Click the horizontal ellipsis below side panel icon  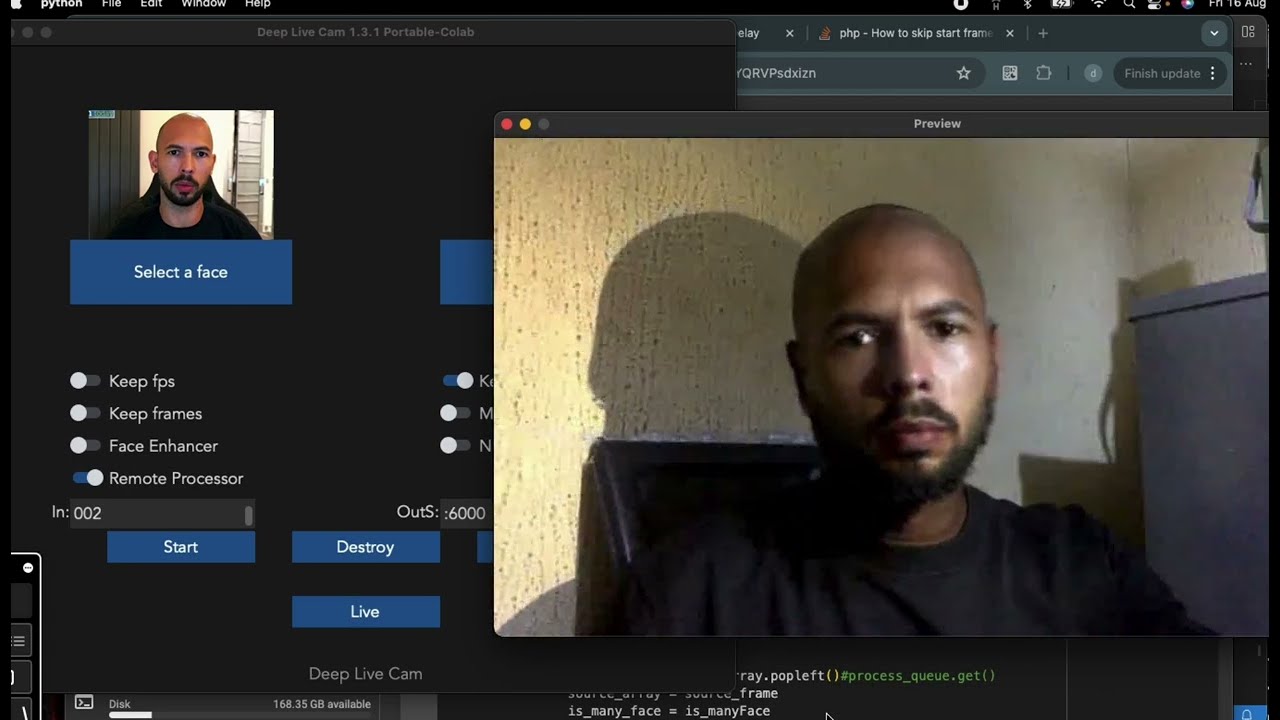pyautogui.click(x=1246, y=64)
